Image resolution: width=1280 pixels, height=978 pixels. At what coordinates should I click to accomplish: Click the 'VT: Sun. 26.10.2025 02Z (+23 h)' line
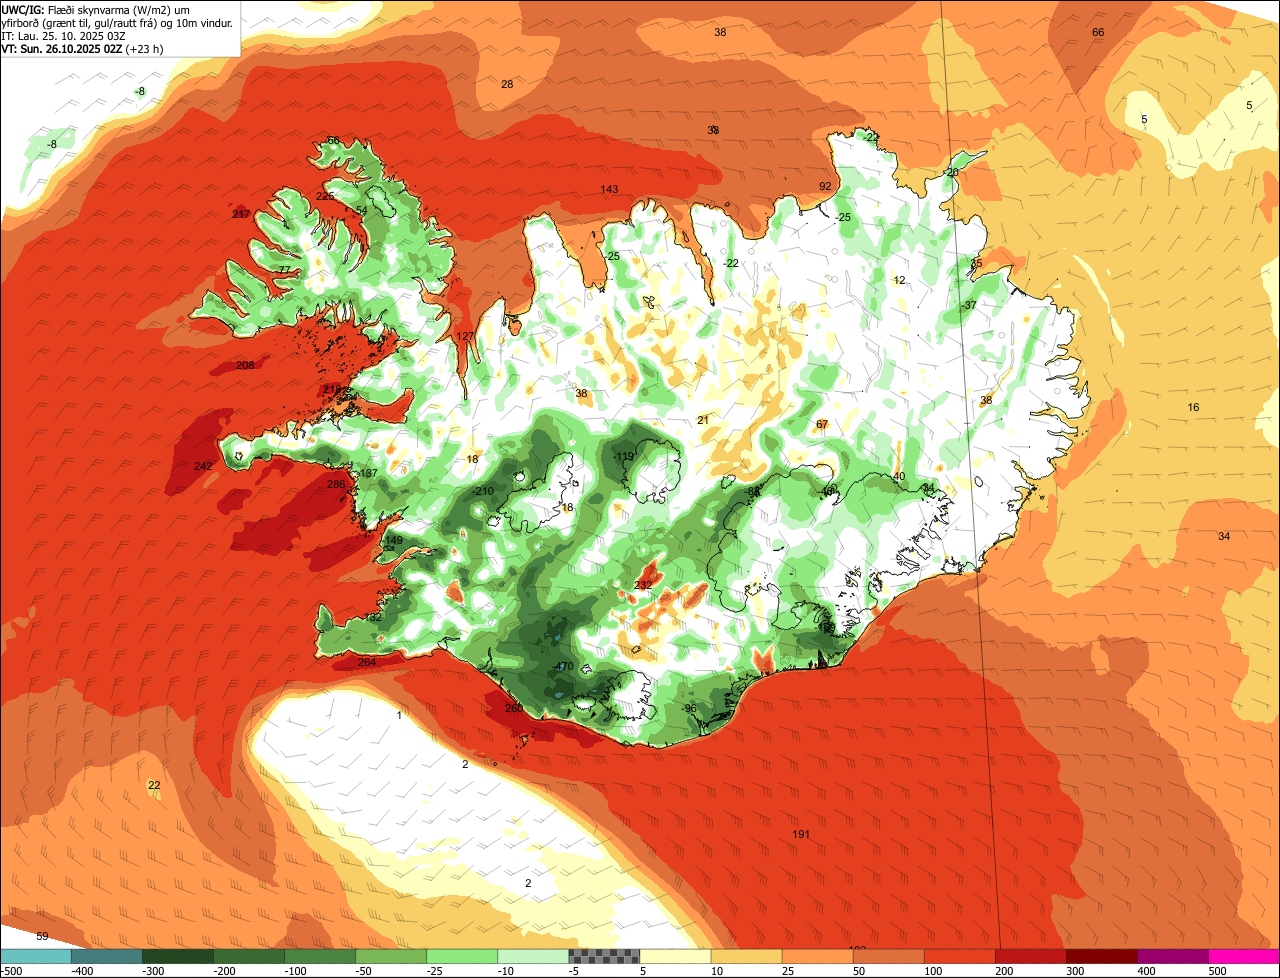[x=83, y=48]
